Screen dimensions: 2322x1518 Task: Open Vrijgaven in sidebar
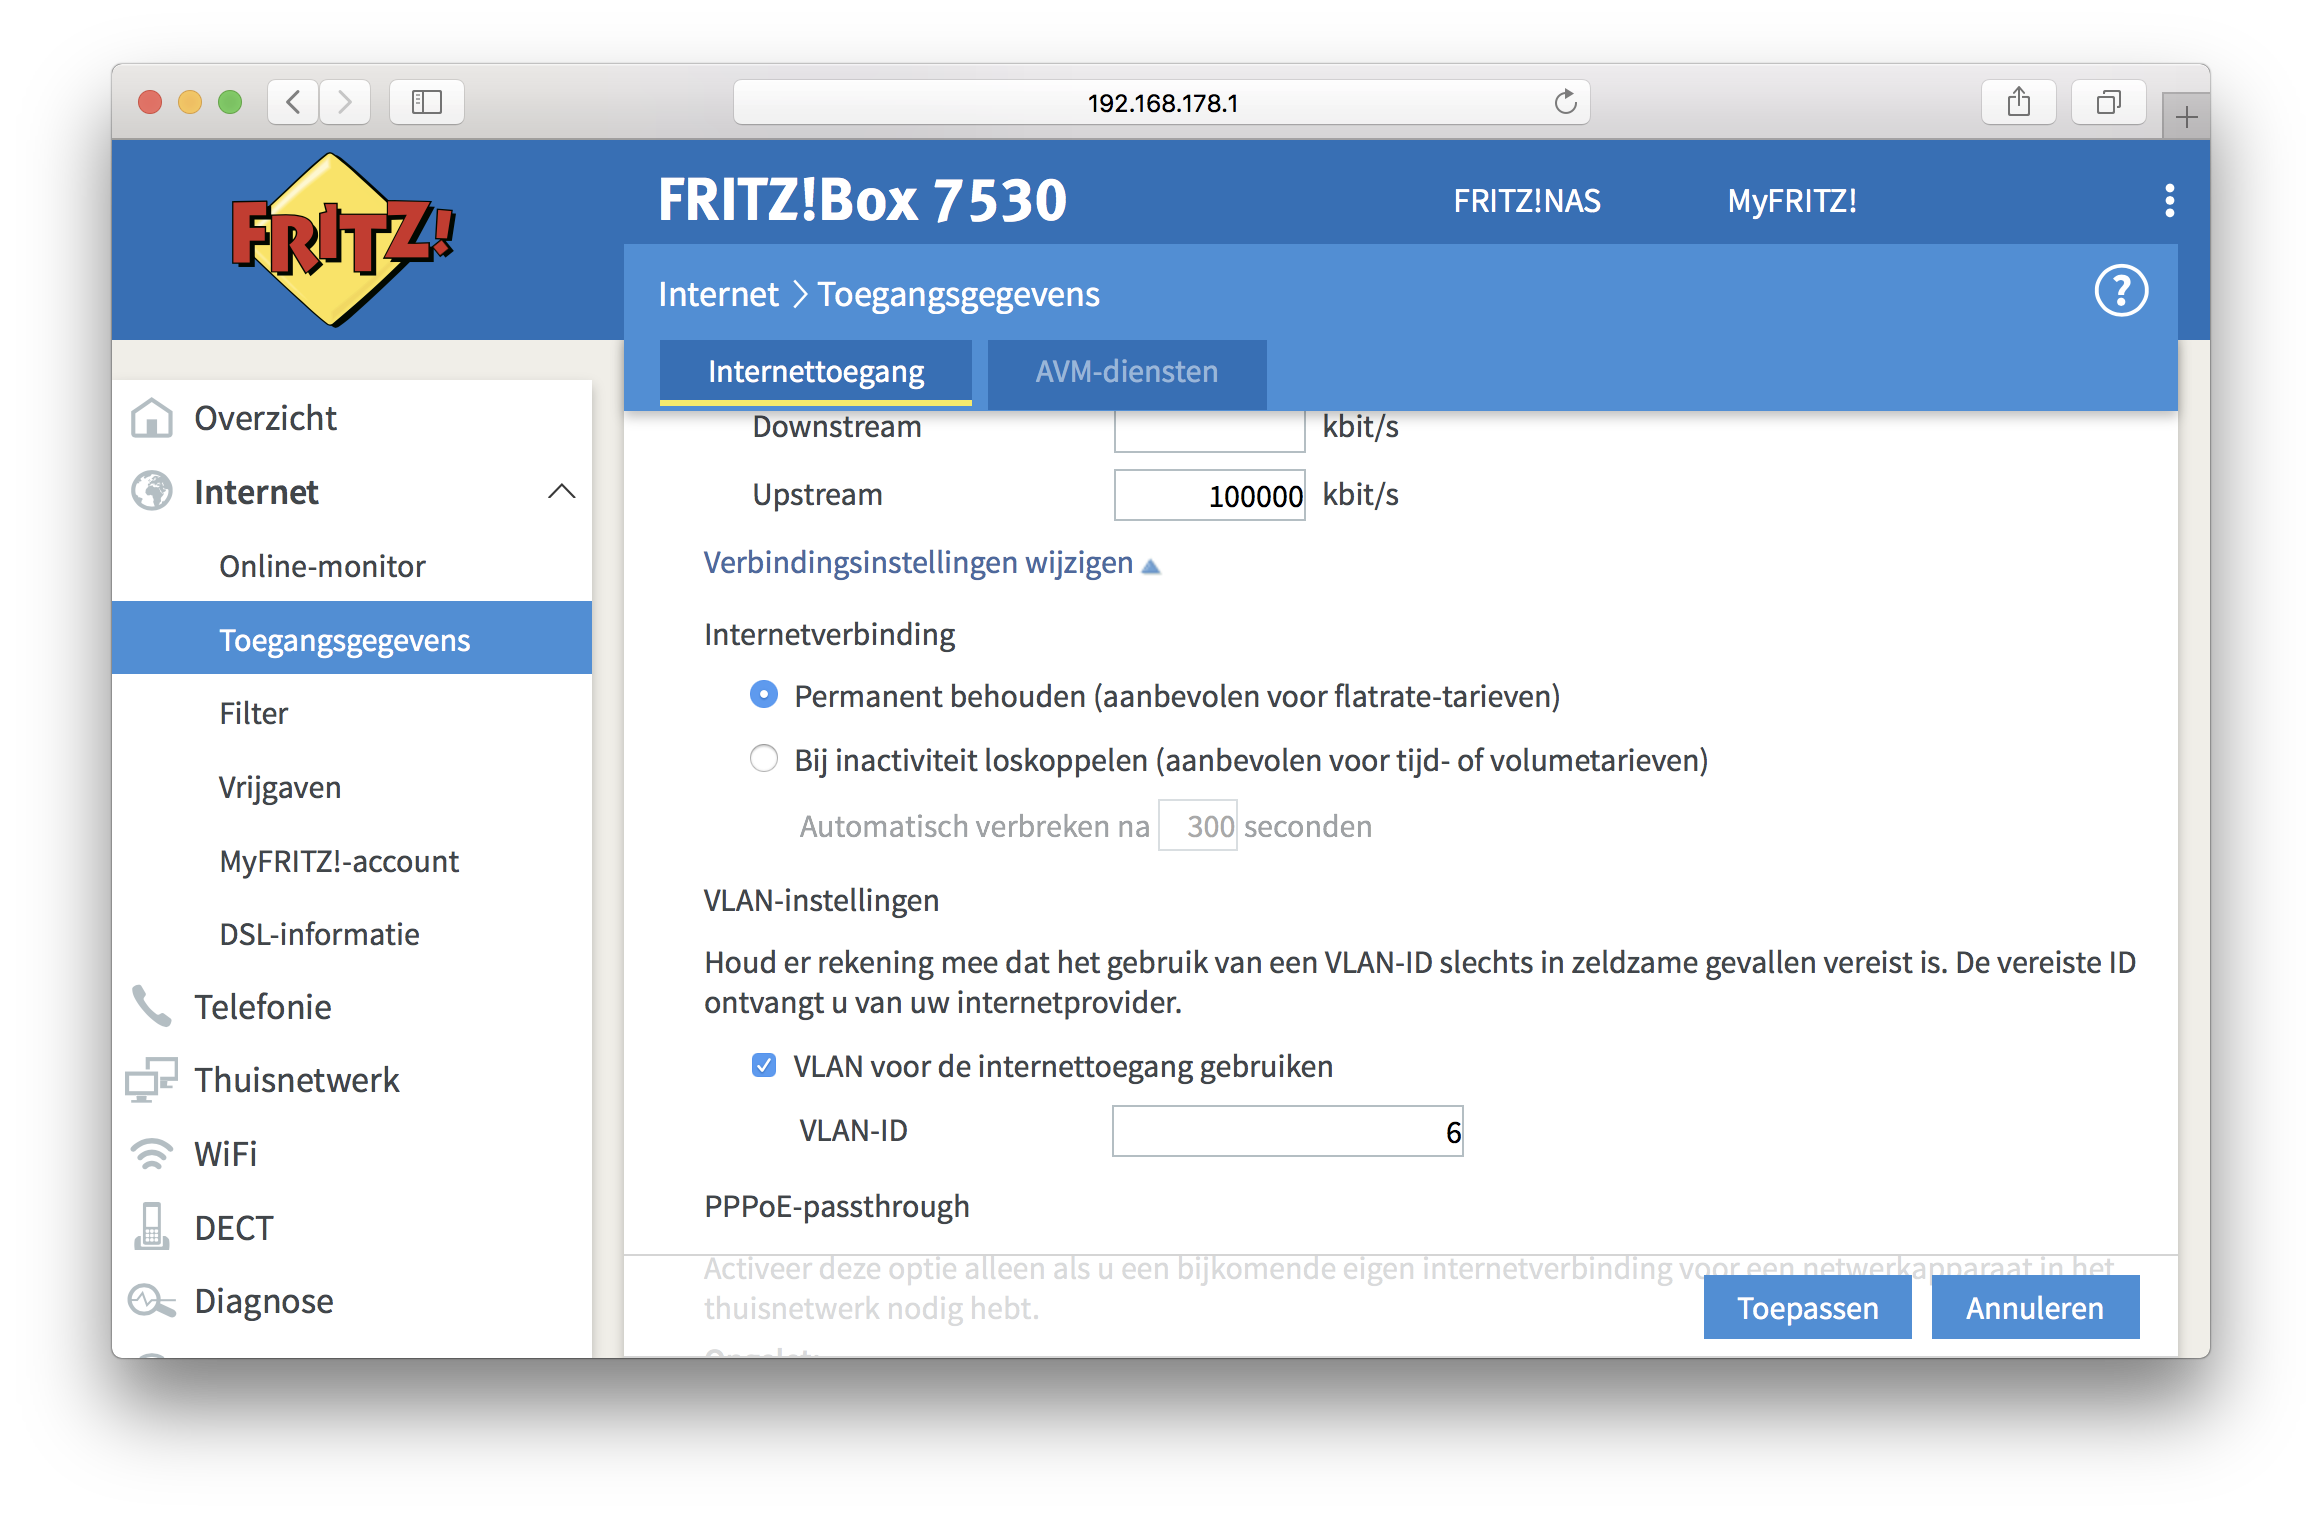click(280, 787)
